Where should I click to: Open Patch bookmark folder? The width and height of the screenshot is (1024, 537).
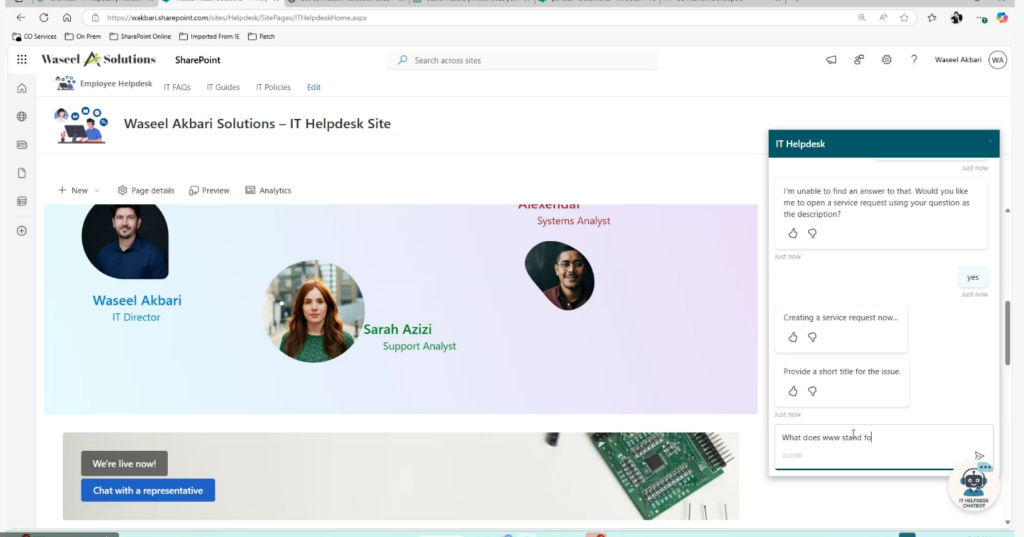coord(262,37)
